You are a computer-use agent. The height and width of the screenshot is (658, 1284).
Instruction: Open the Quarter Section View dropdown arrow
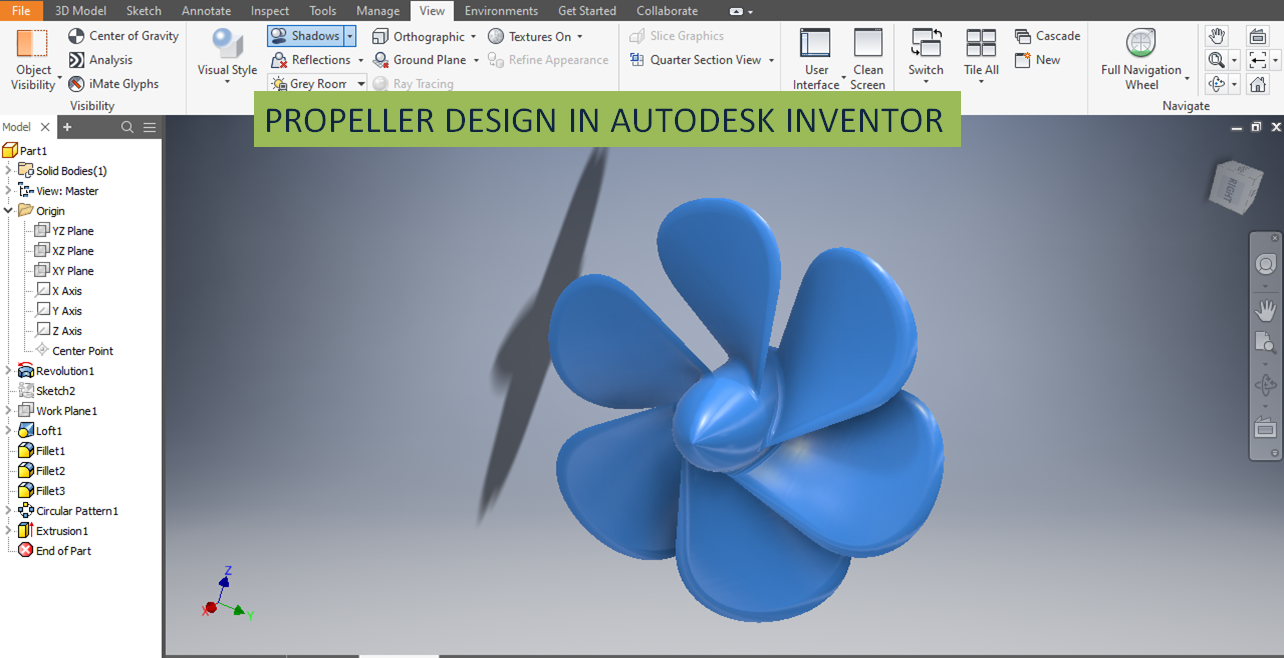click(x=771, y=60)
